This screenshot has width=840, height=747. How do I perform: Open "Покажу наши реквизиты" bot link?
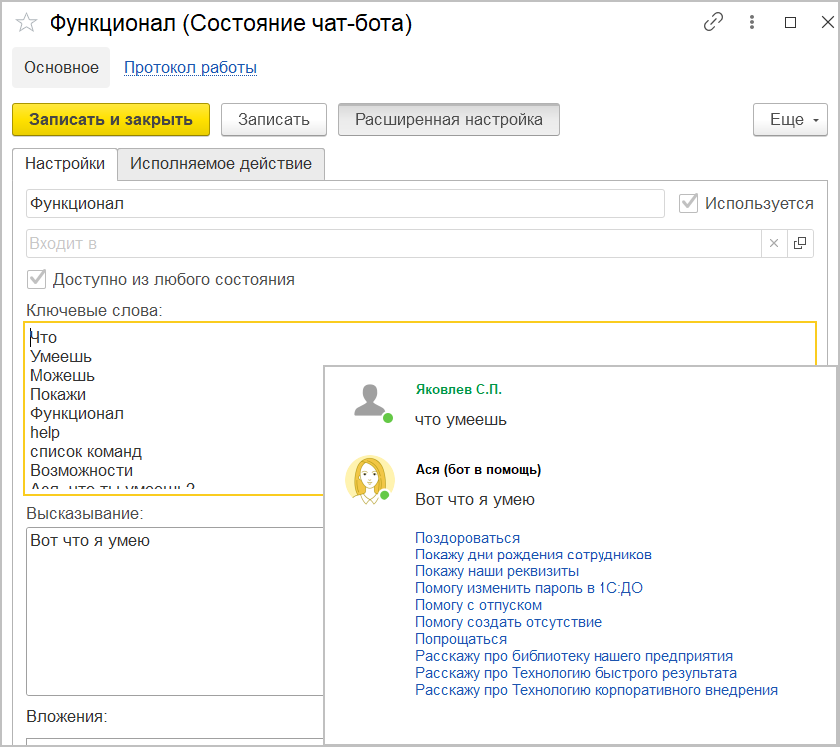[x=497, y=571]
